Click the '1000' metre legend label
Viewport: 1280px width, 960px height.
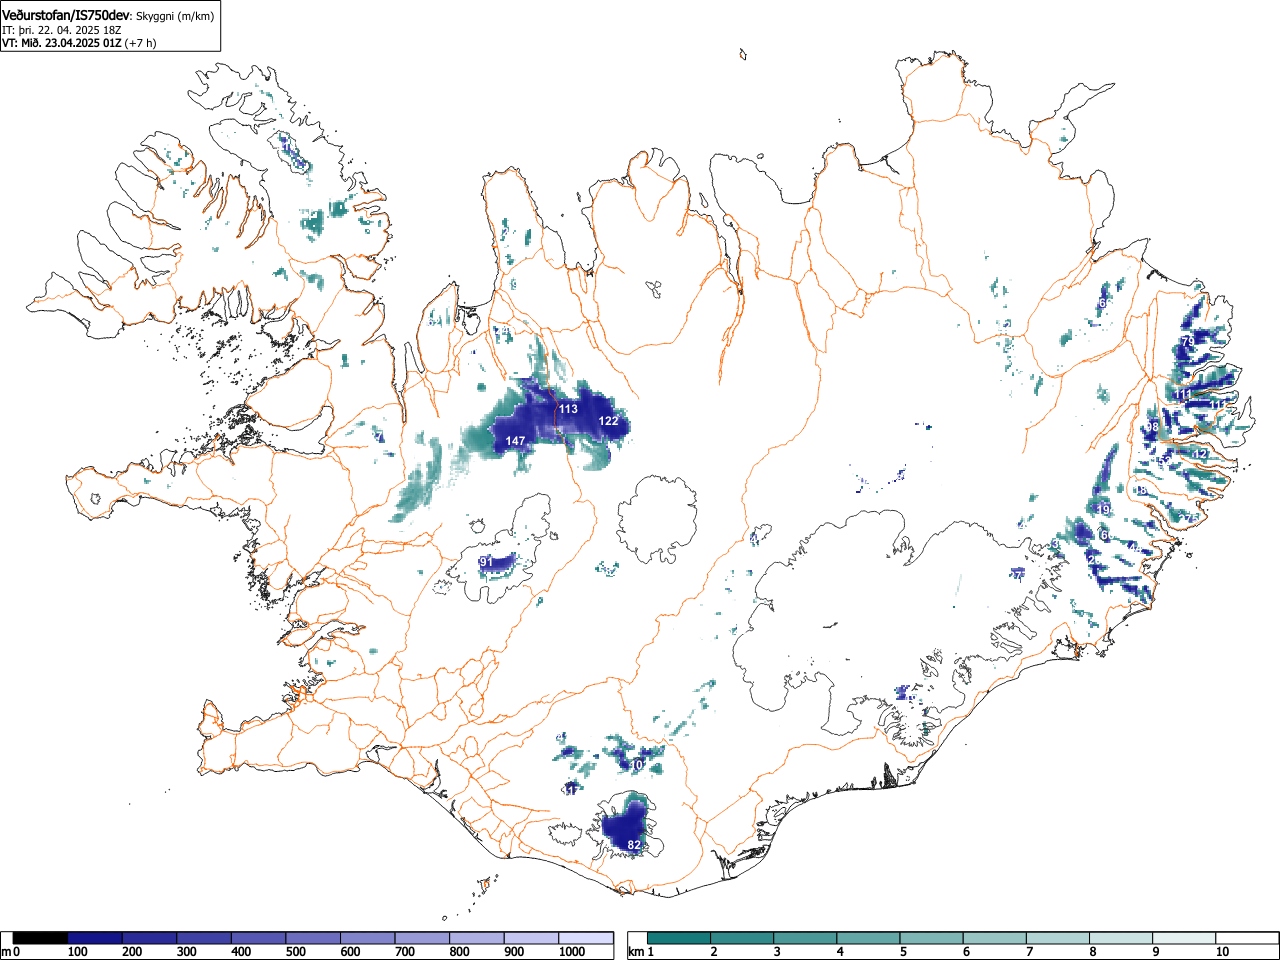[571, 952]
